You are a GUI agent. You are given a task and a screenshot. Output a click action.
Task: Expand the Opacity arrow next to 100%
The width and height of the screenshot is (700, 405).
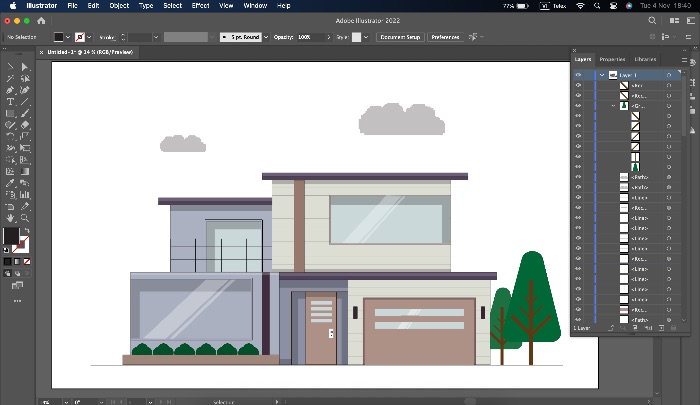pyautogui.click(x=329, y=37)
